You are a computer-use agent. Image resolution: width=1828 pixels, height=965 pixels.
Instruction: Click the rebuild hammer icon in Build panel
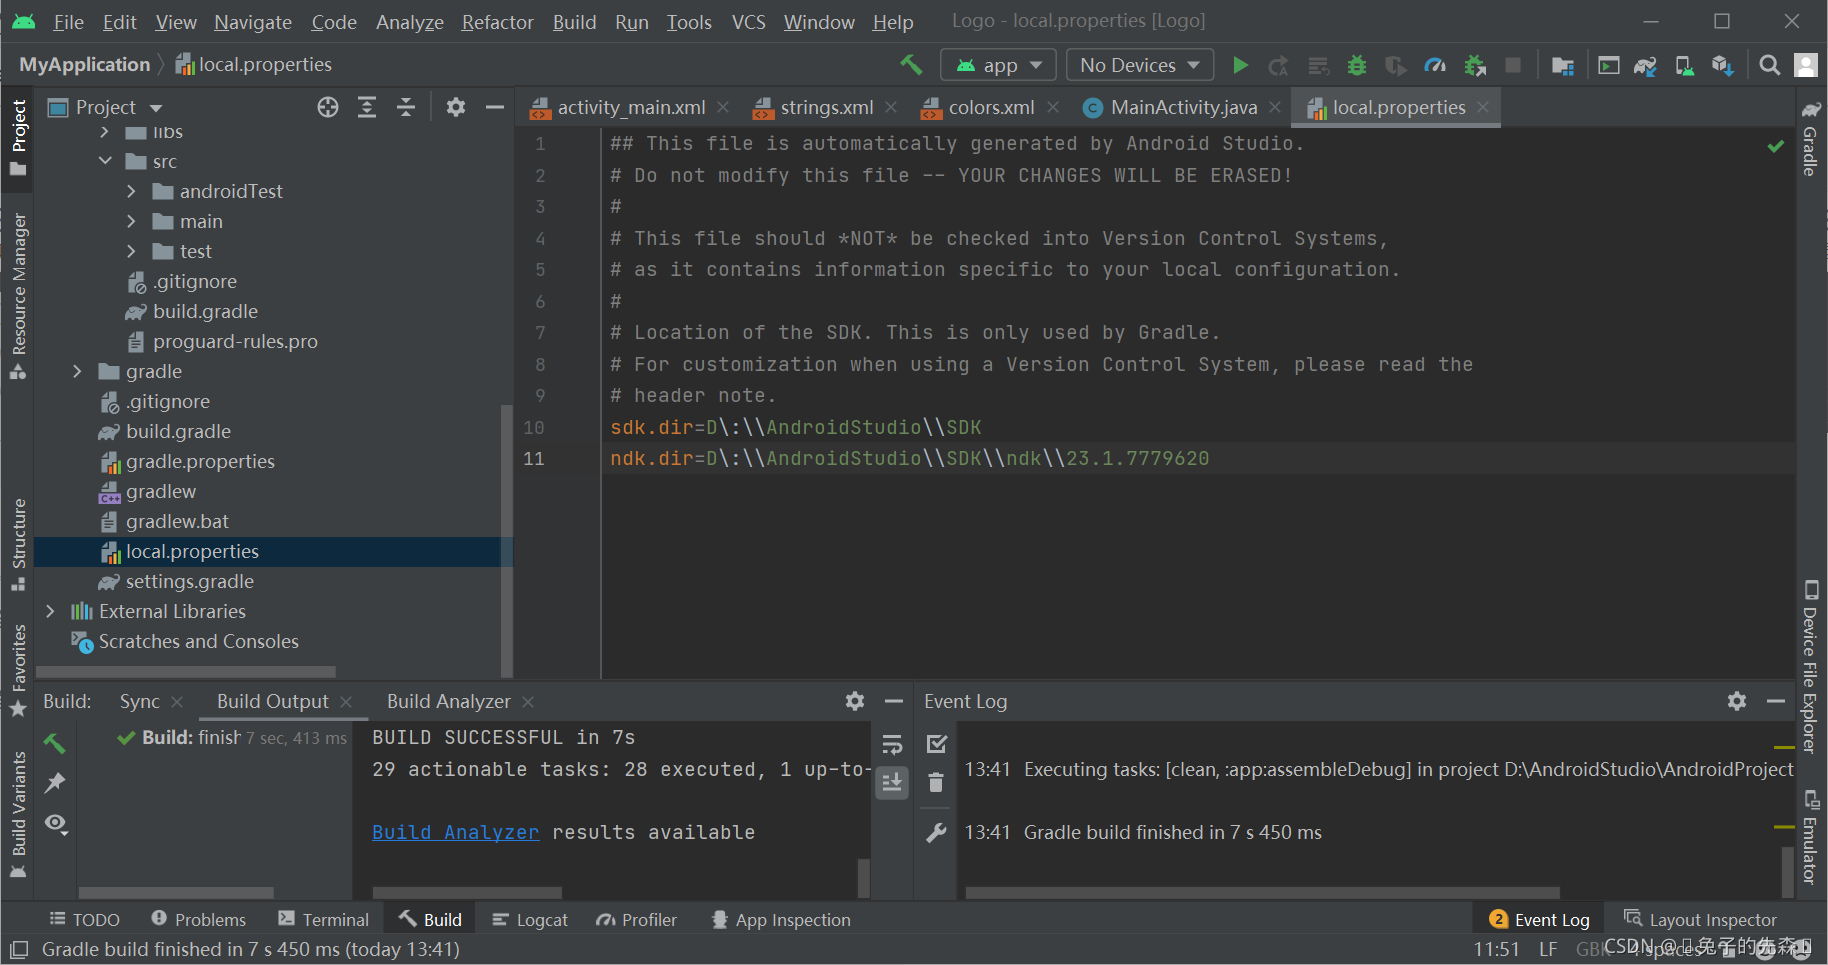[x=55, y=743]
